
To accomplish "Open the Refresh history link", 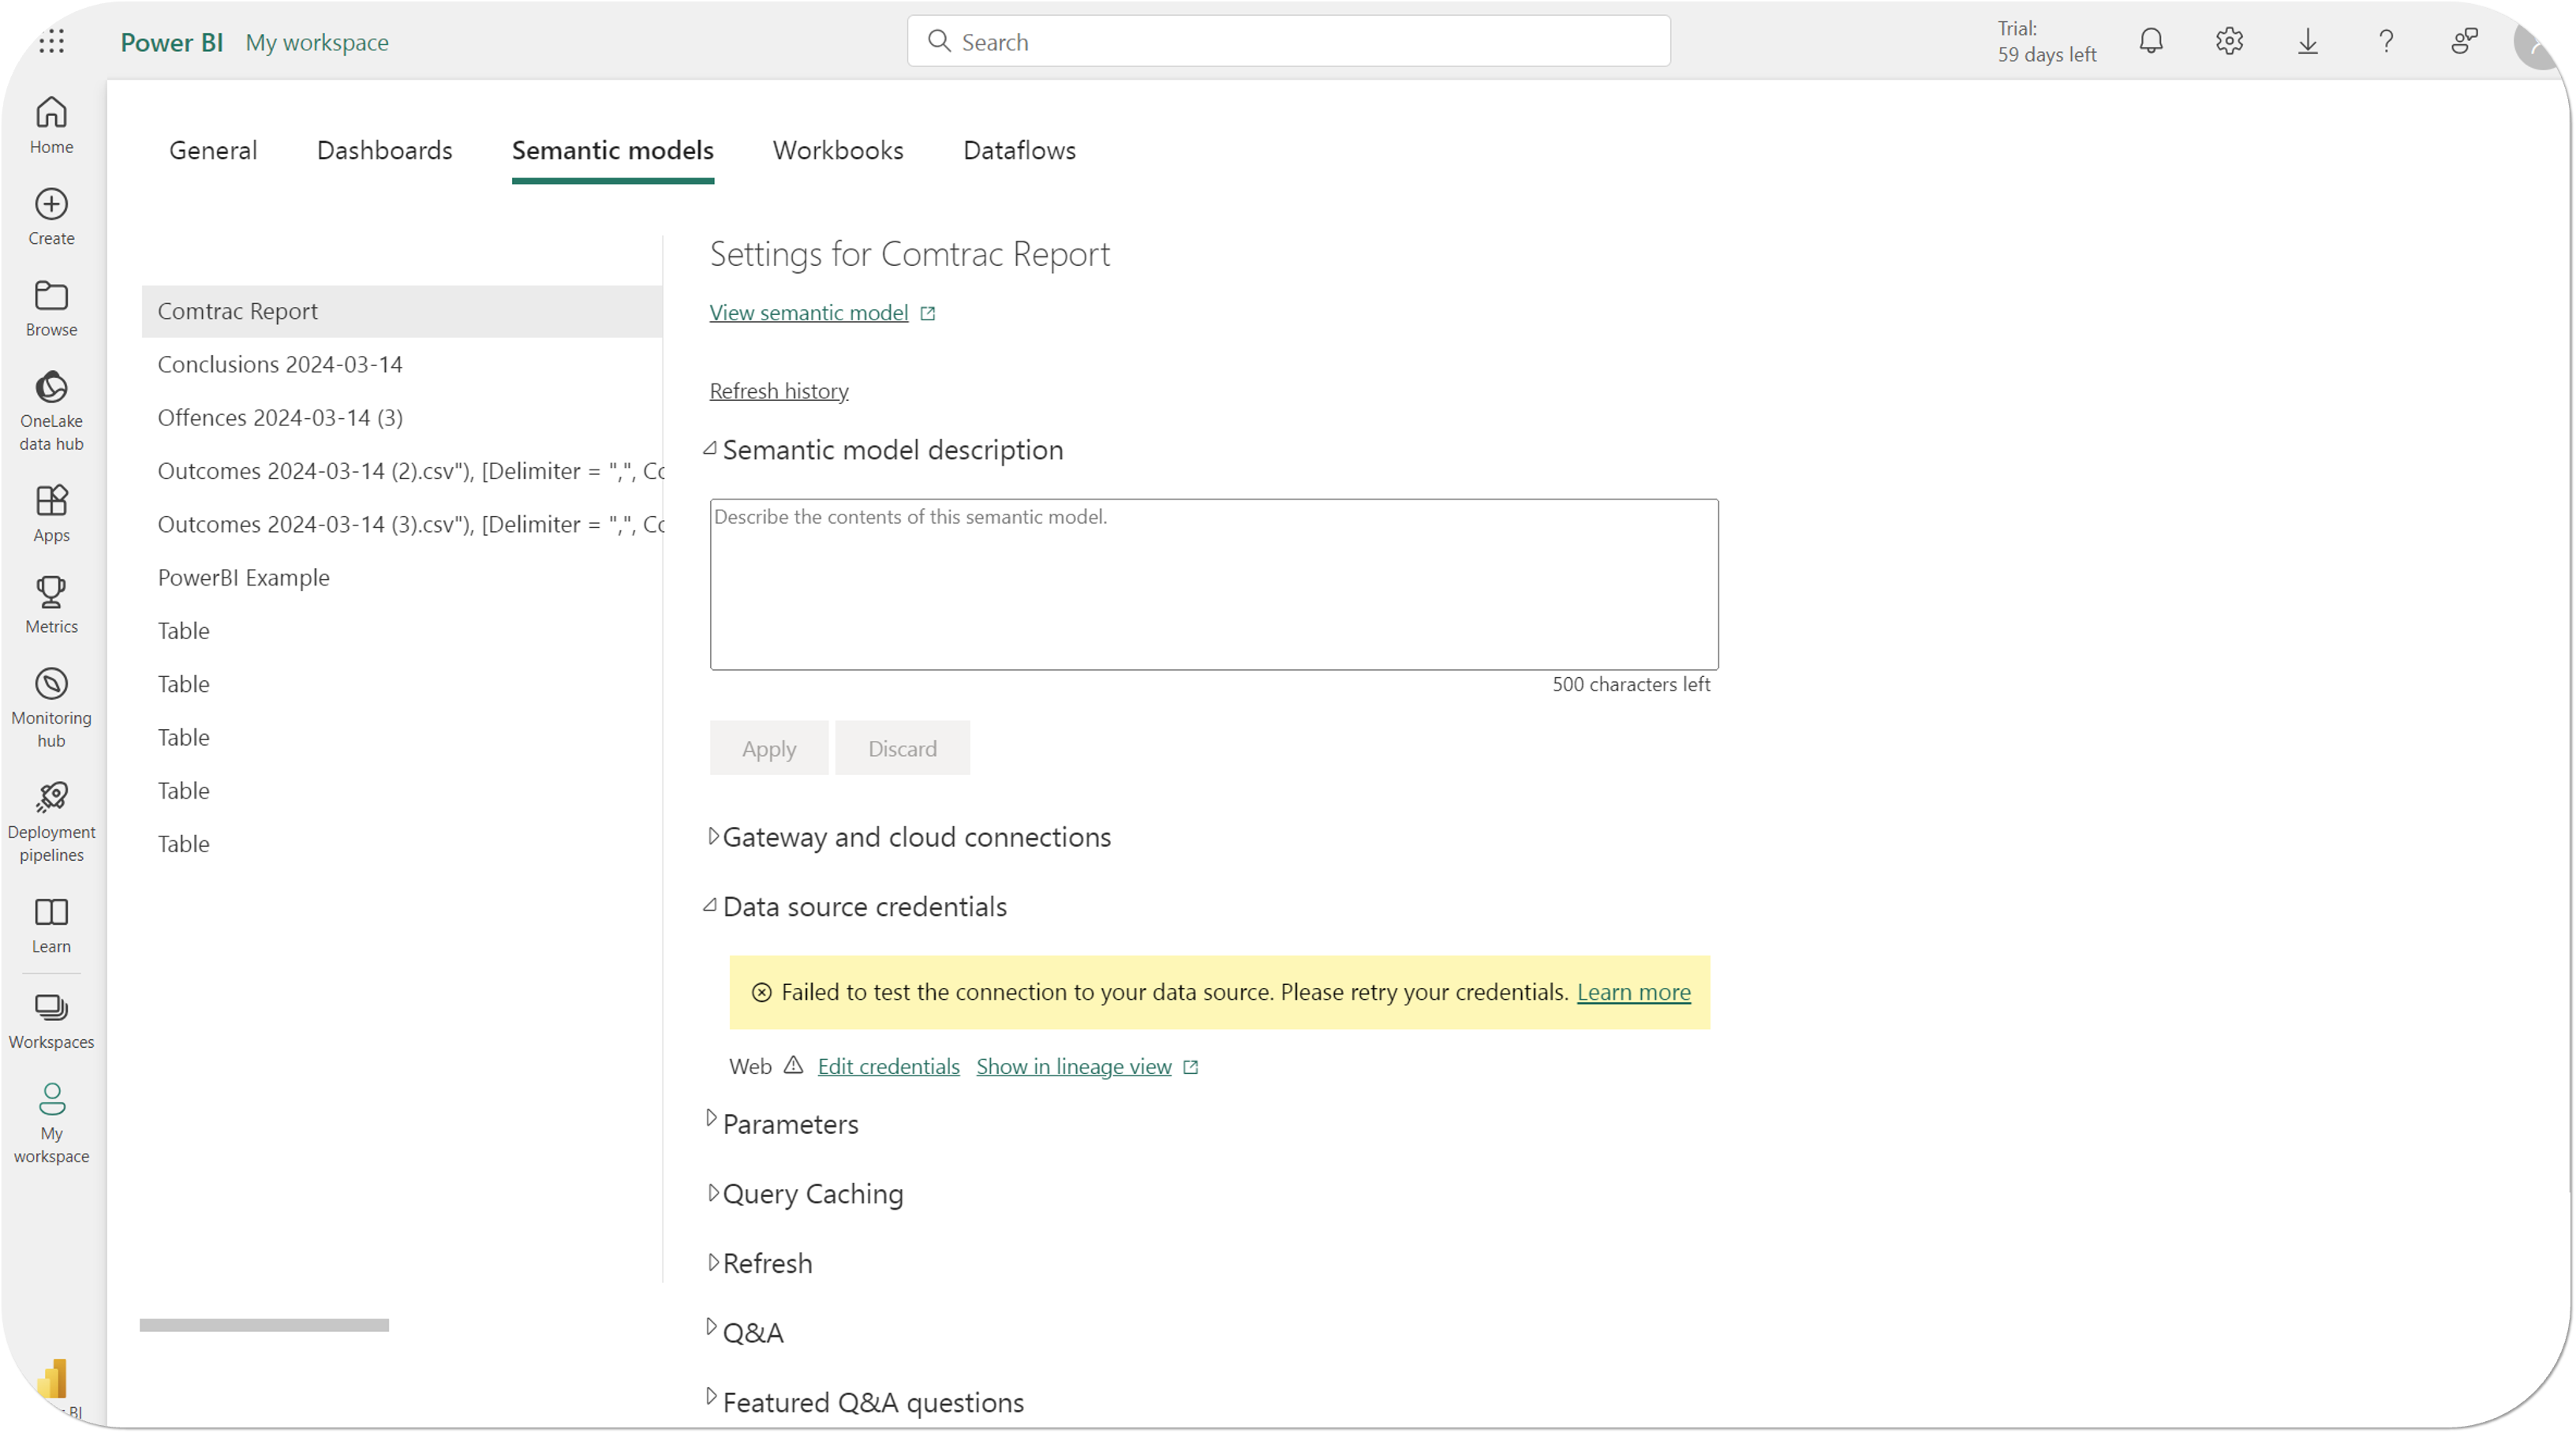I will pyautogui.click(x=778, y=391).
